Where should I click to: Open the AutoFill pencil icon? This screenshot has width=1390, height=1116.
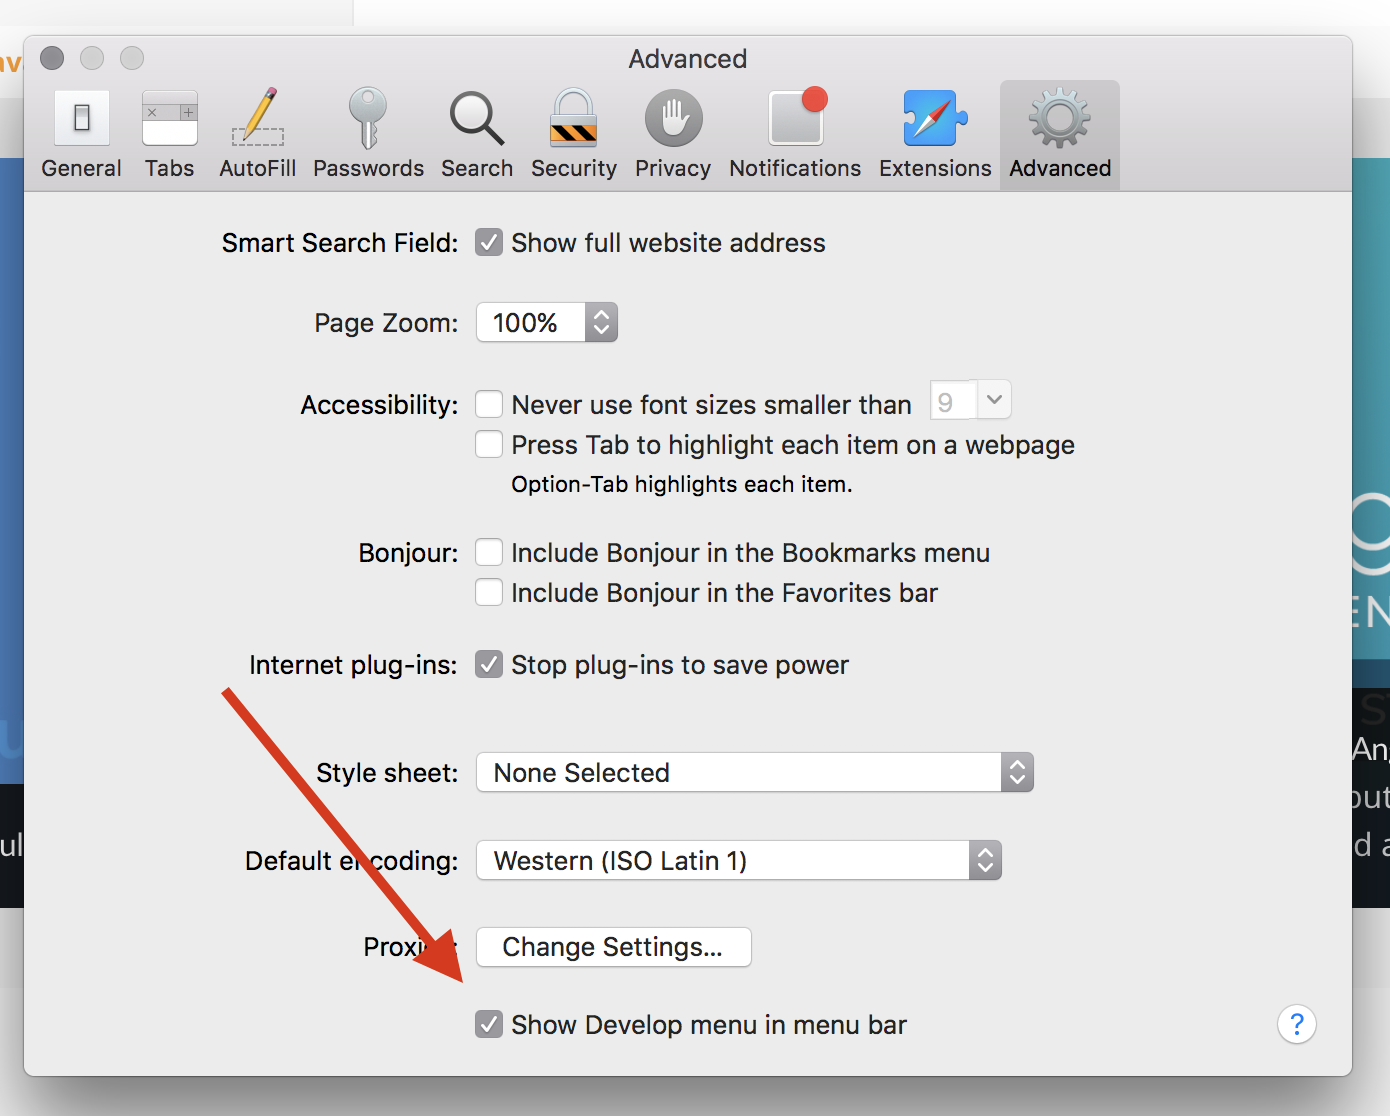tap(258, 135)
